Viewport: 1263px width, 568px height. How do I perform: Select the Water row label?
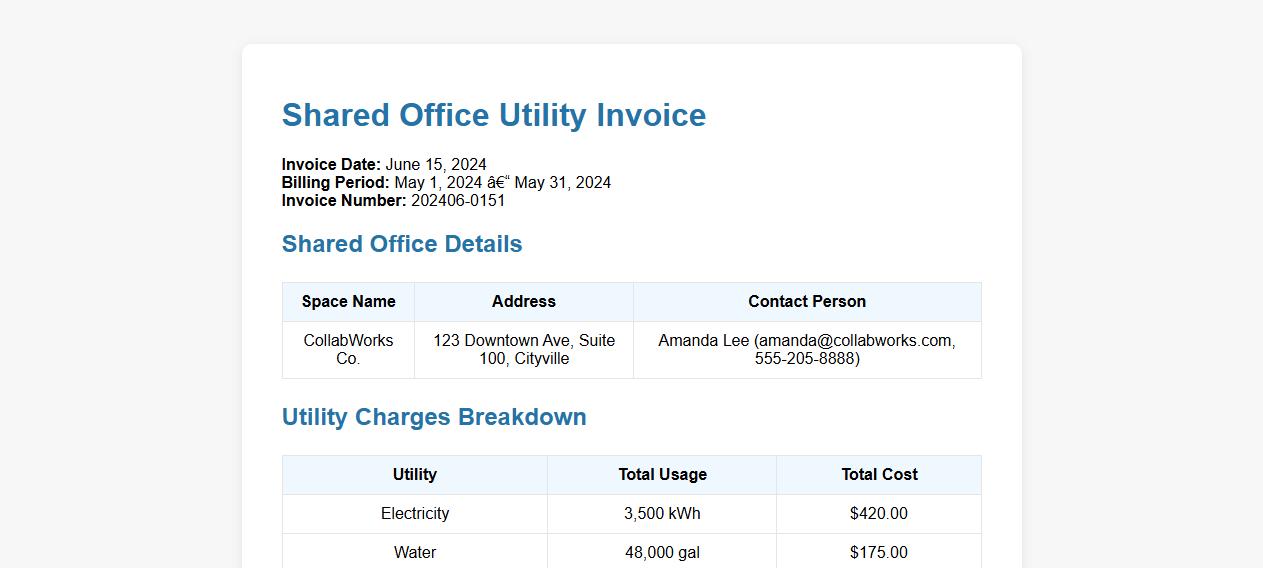(415, 552)
